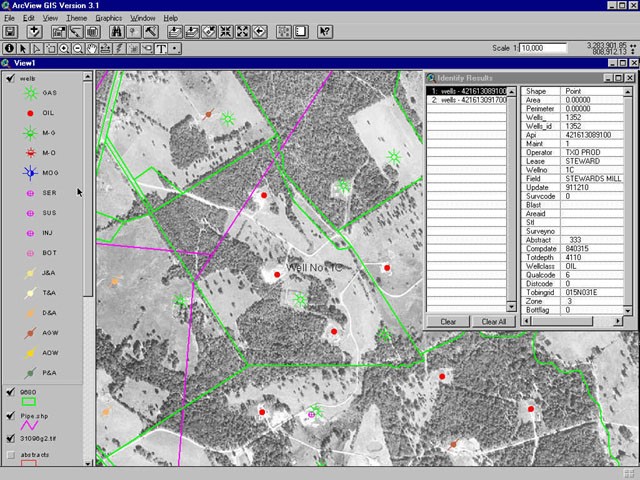Viewport: 640px width, 480px height.
Task: Click the context Help pointer icon
Action: (324, 32)
